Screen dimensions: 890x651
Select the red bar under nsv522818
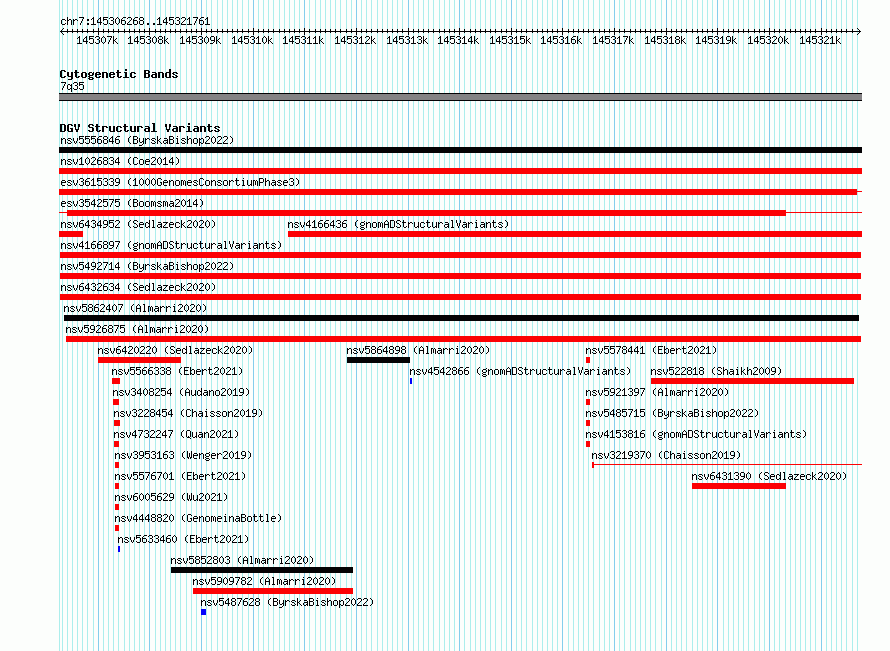click(752, 381)
